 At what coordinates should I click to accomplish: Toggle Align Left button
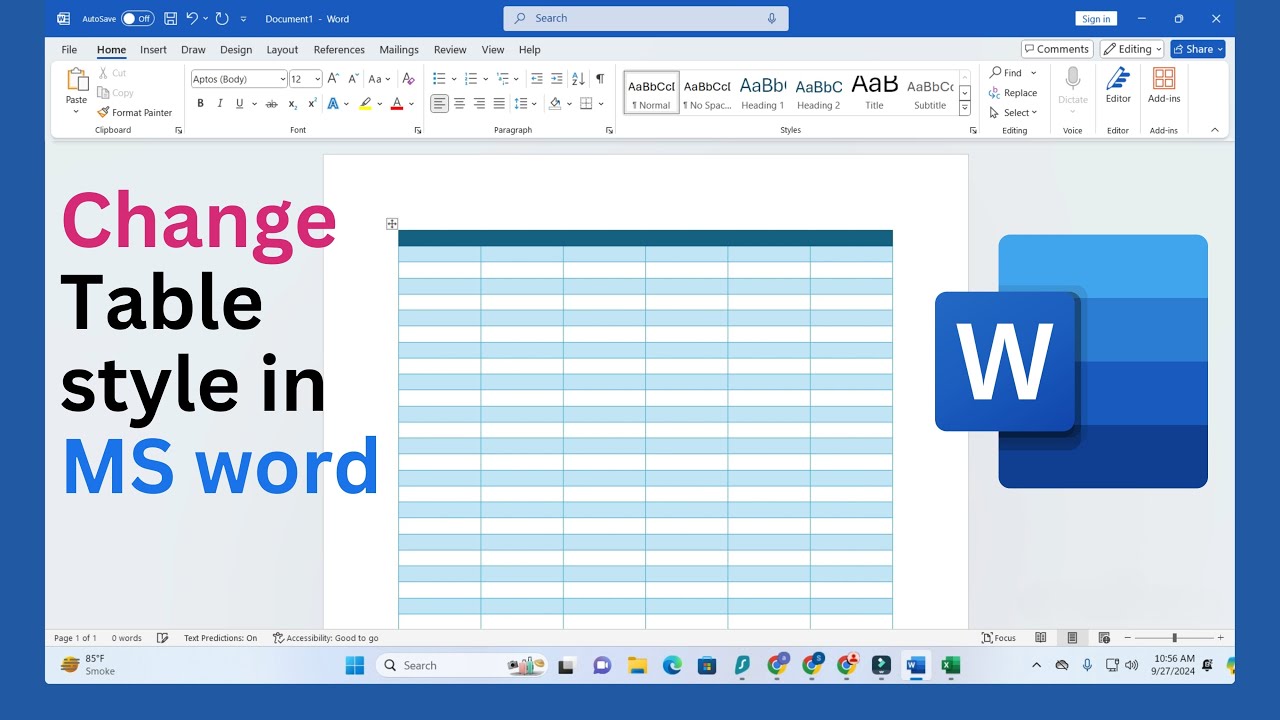(440, 104)
